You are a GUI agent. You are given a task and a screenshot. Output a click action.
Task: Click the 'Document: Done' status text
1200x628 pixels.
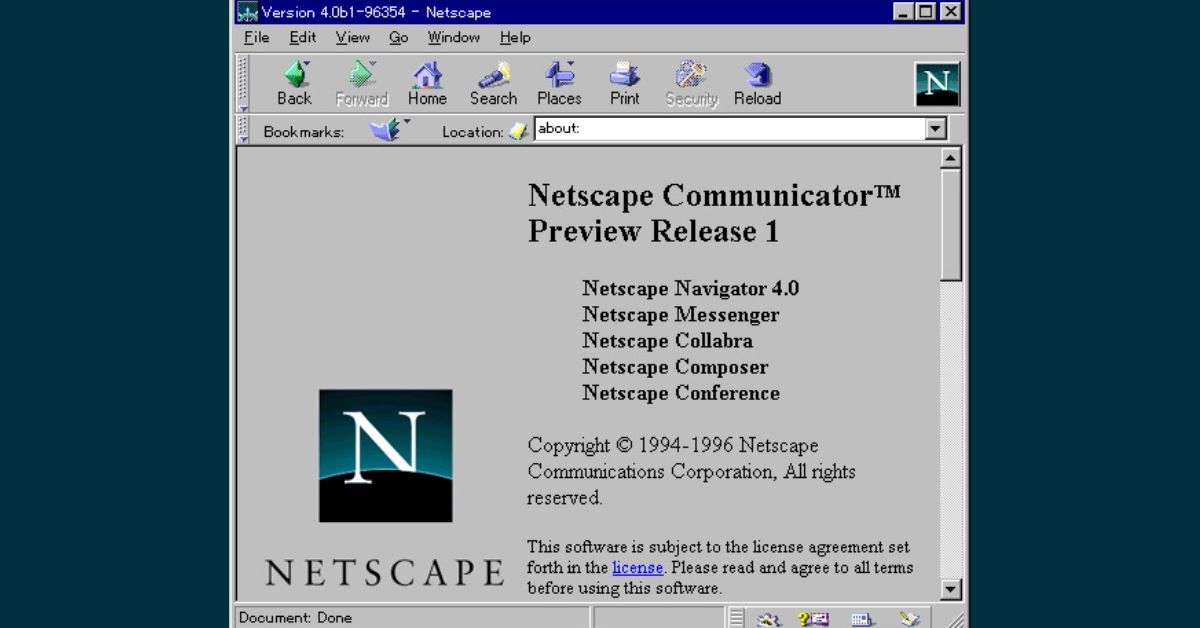coord(296,618)
